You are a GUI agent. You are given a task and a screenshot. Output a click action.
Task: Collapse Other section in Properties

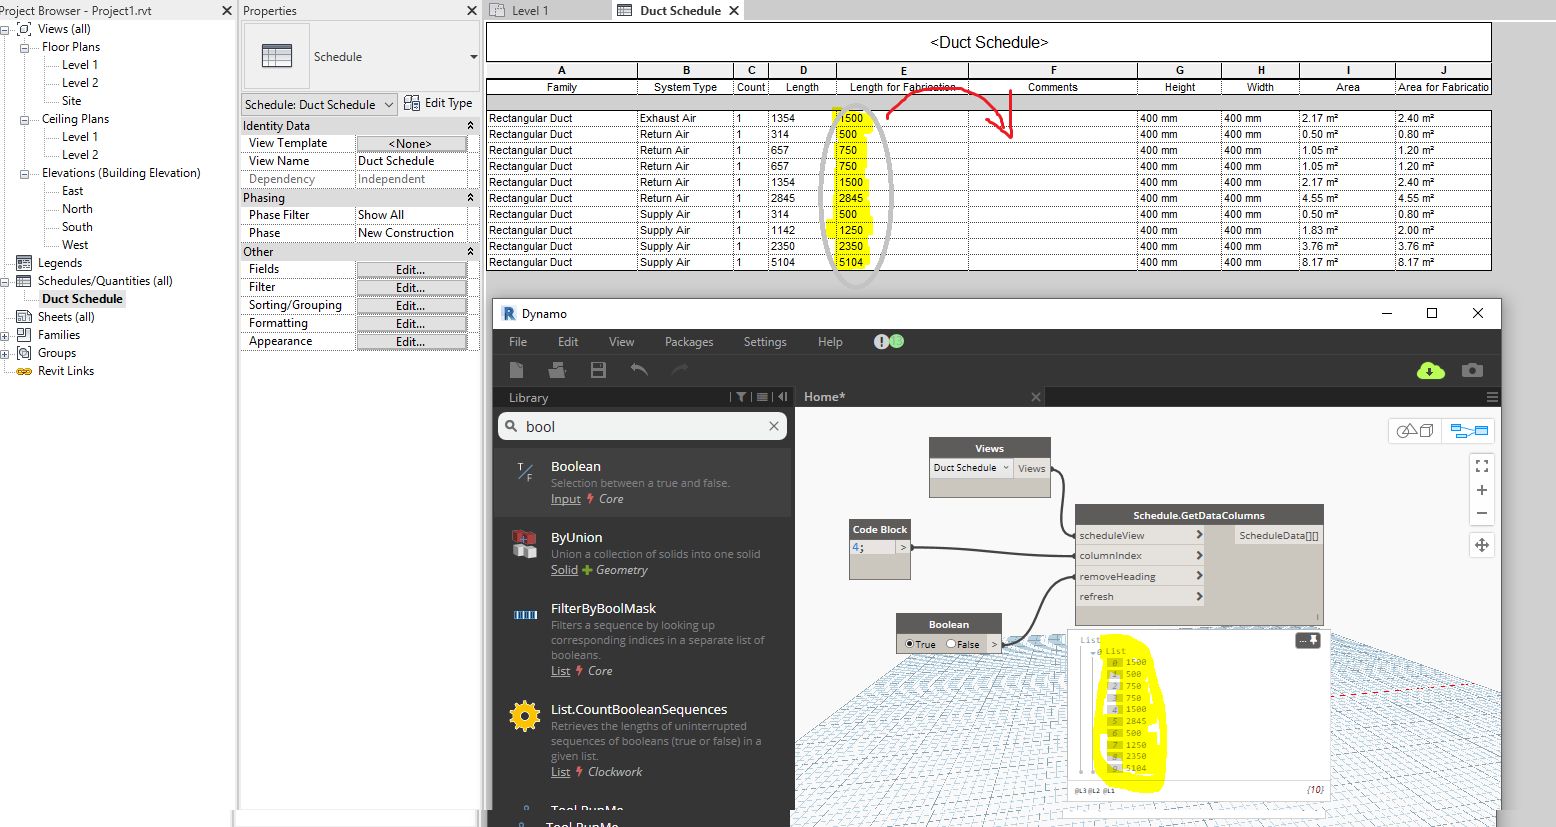tap(470, 252)
